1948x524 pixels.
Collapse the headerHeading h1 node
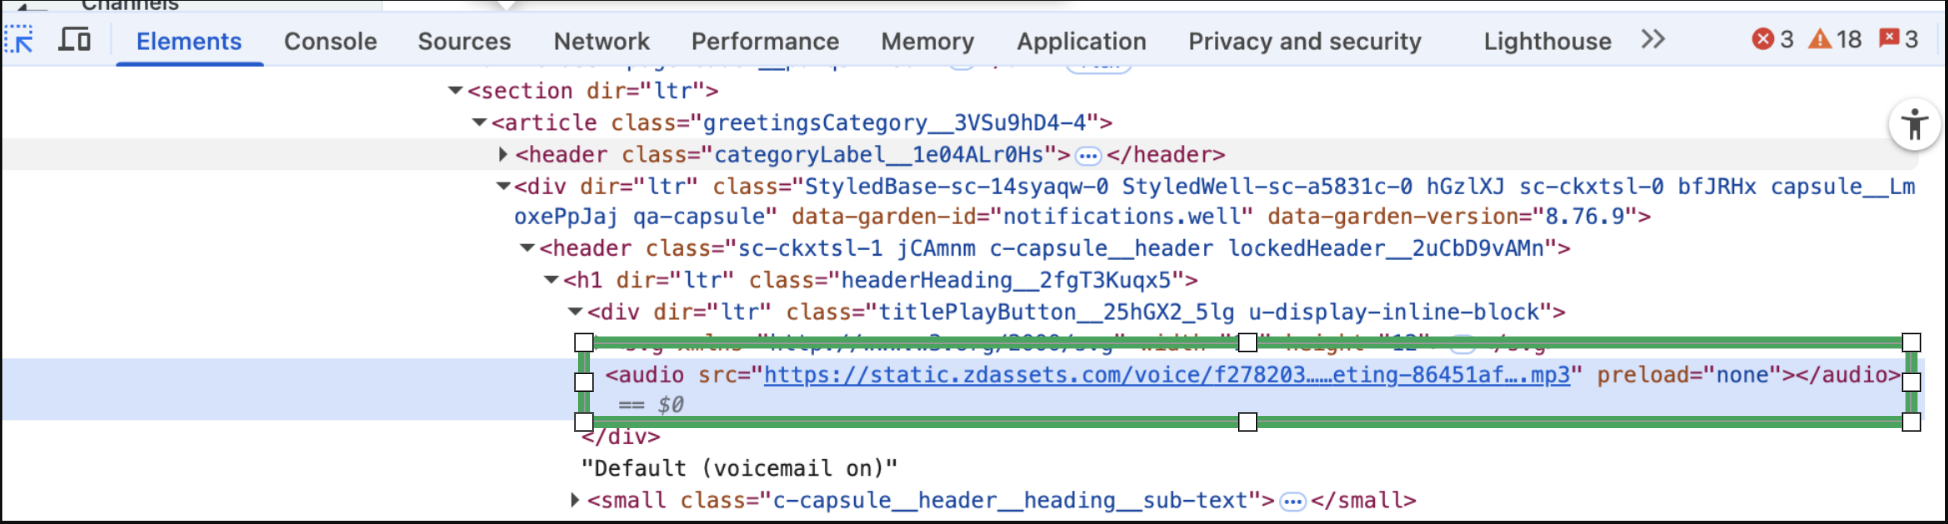point(551,280)
